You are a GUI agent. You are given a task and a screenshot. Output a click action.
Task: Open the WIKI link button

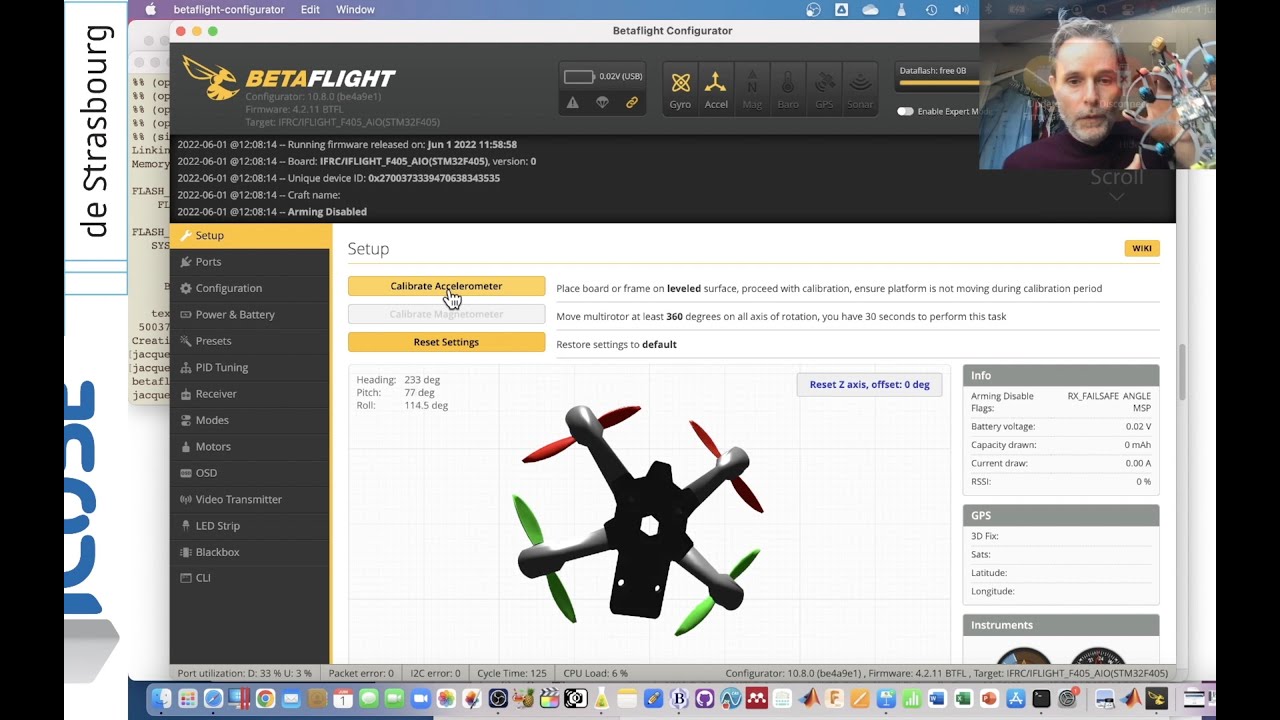(x=1142, y=248)
